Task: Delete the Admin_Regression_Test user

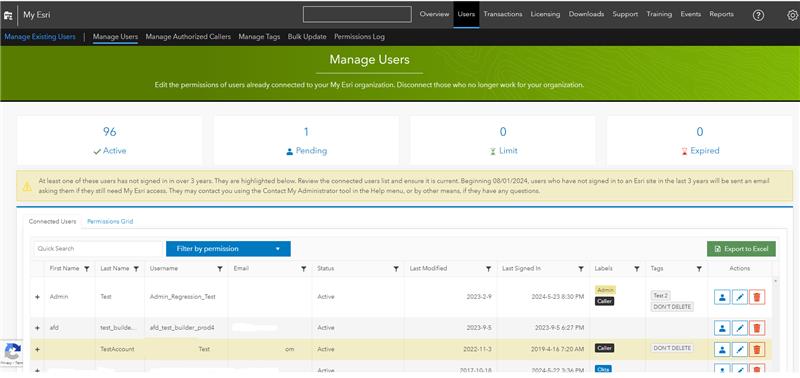Action: pyautogui.click(x=757, y=297)
